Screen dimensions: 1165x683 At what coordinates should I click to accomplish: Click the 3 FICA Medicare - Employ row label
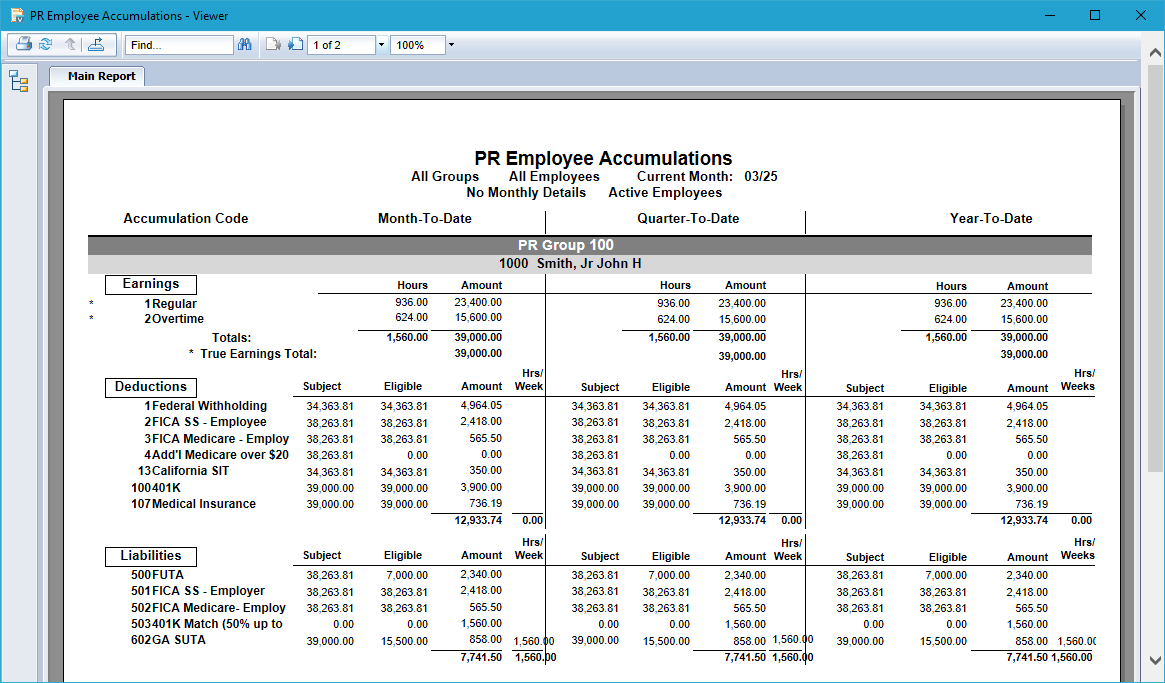[216, 439]
